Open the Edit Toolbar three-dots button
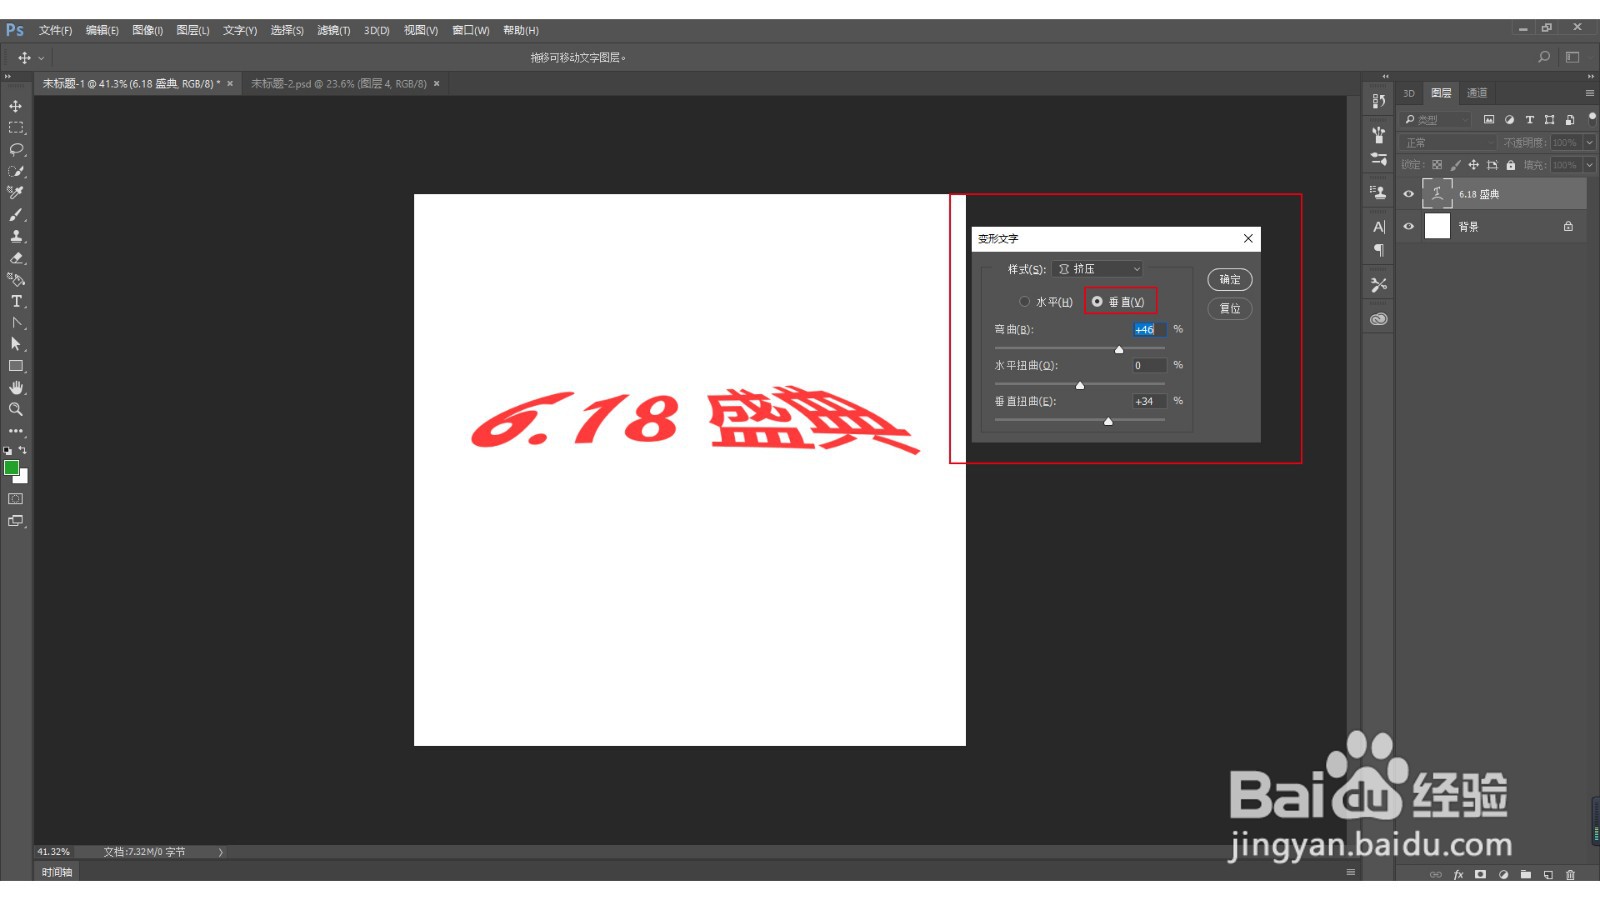 click(16, 431)
